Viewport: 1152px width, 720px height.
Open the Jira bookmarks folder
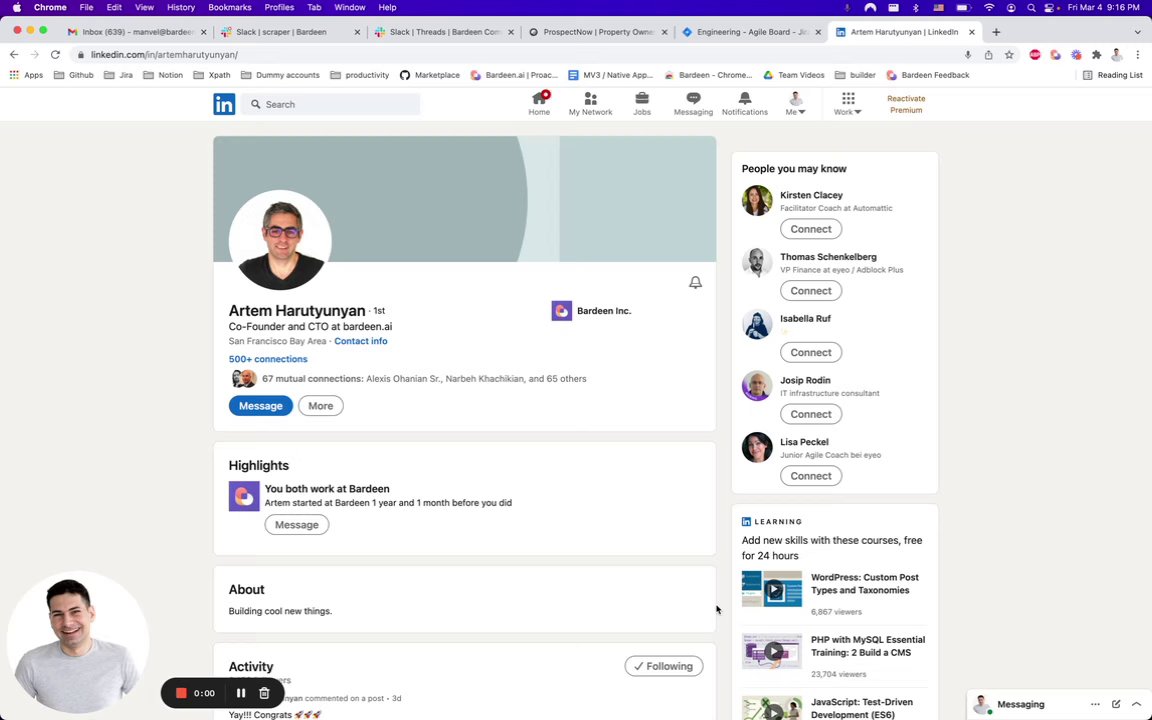pyautogui.click(x=118, y=75)
